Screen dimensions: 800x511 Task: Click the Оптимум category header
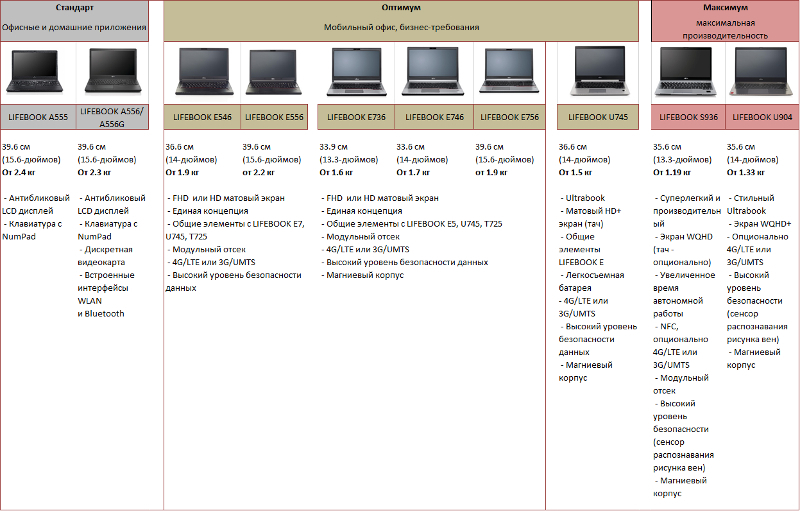pyautogui.click(x=401, y=8)
